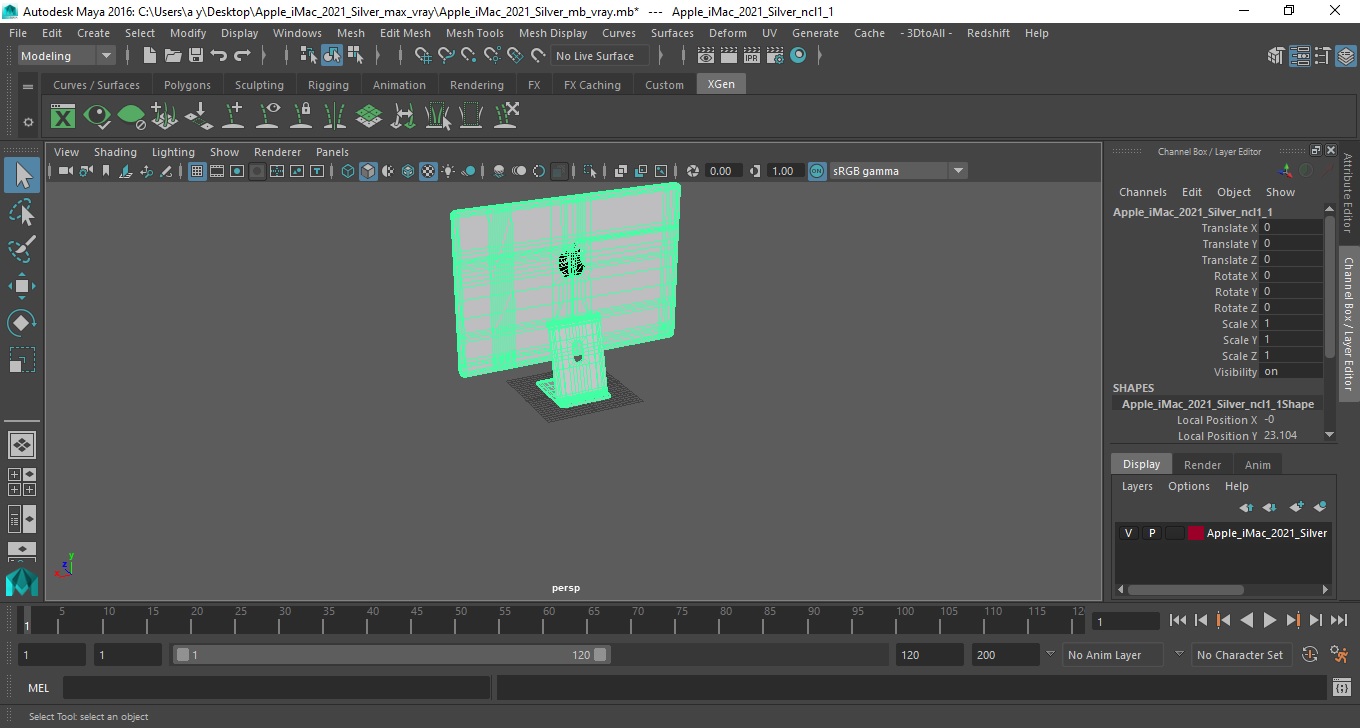Save the scene with floppy icon

coord(196,56)
